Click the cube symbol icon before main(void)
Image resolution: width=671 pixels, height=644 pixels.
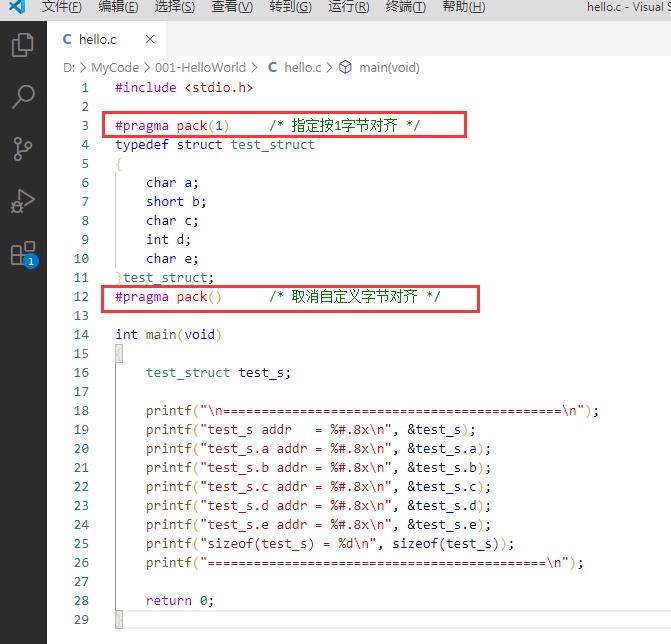[345, 67]
